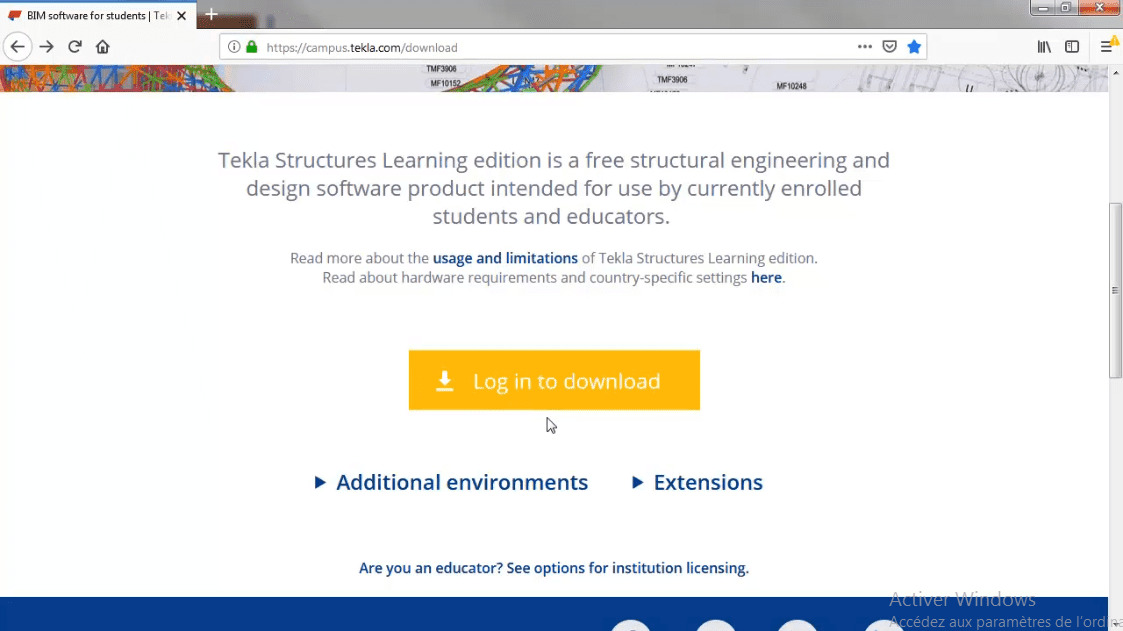Viewport: 1123px width, 631px height.
Task: Go back using the browser back arrow
Action: click(17, 47)
